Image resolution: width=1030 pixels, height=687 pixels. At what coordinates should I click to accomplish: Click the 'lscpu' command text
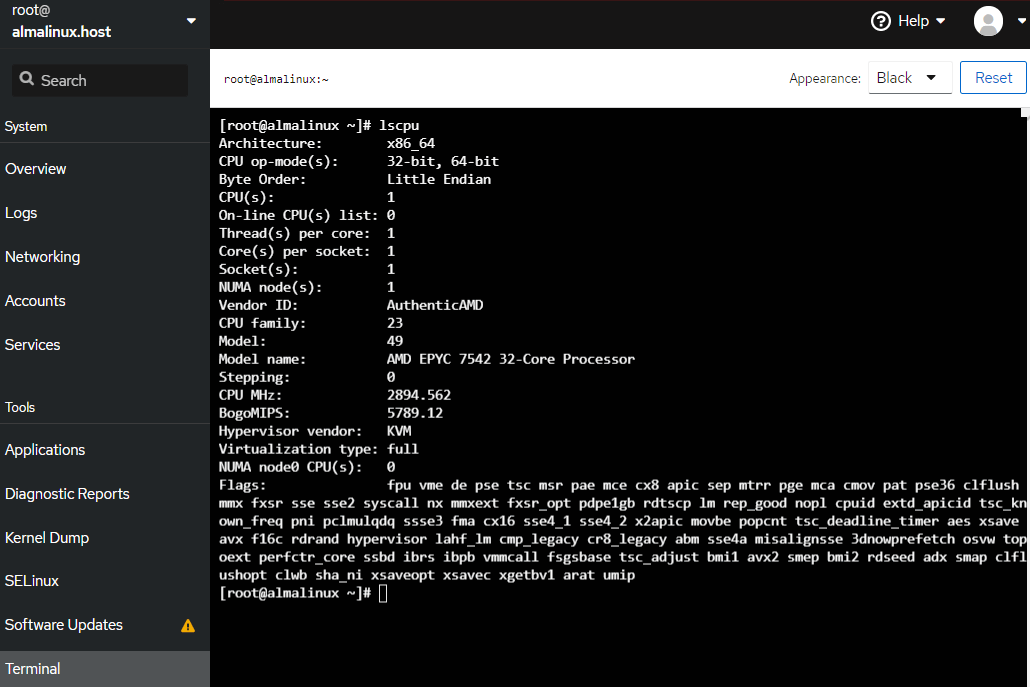pos(399,125)
